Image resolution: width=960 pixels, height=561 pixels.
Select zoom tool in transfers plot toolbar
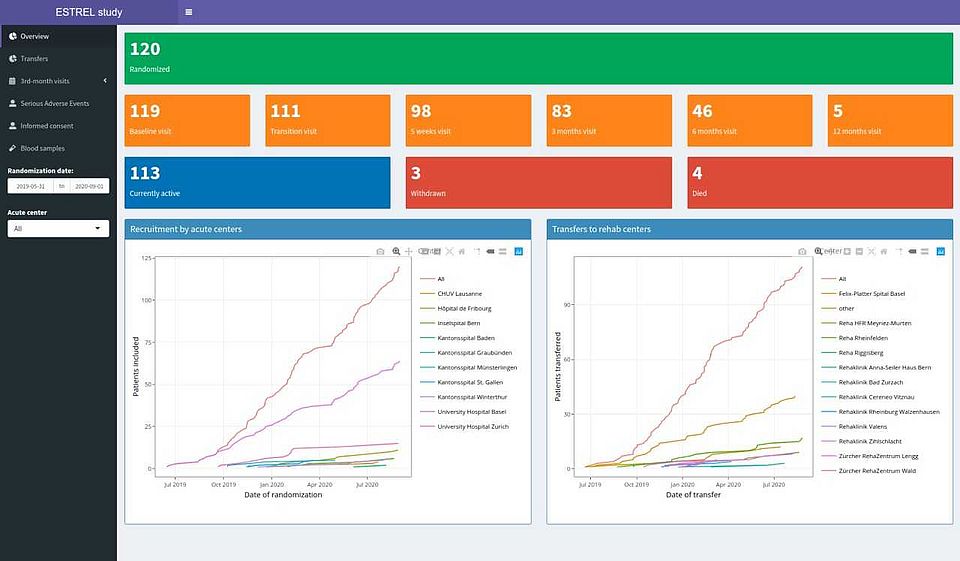coord(818,251)
